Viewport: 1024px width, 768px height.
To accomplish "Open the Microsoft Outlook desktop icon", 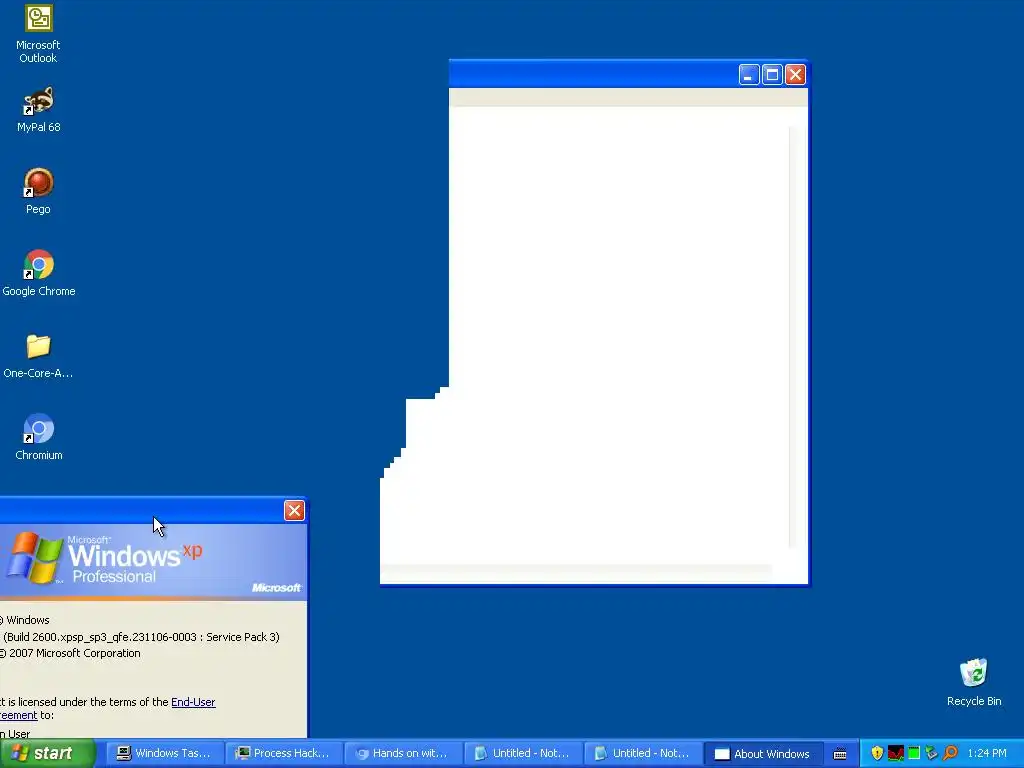I will [x=39, y=34].
